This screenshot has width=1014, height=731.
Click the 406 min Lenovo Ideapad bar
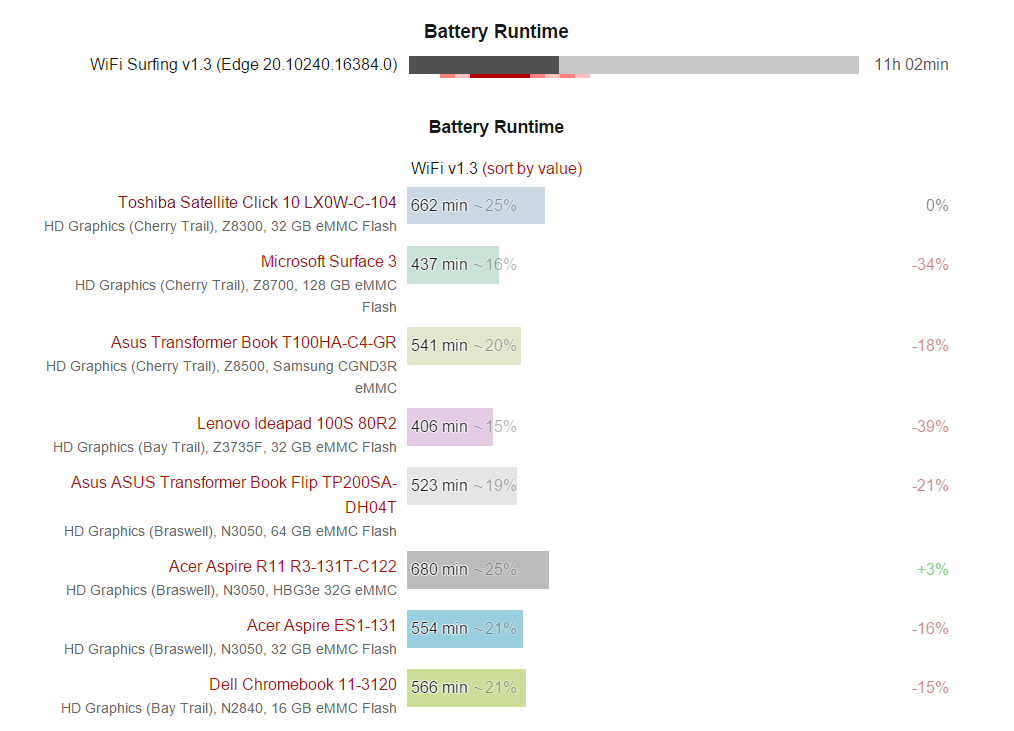(x=449, y=427)
